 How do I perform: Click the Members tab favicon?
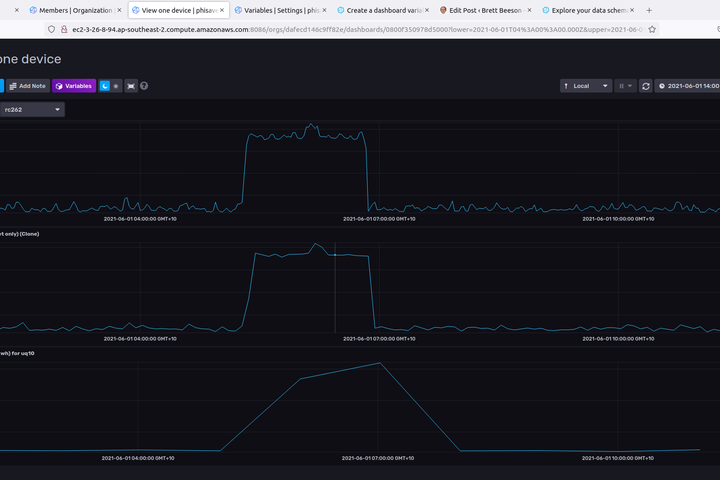click(33, 10)
